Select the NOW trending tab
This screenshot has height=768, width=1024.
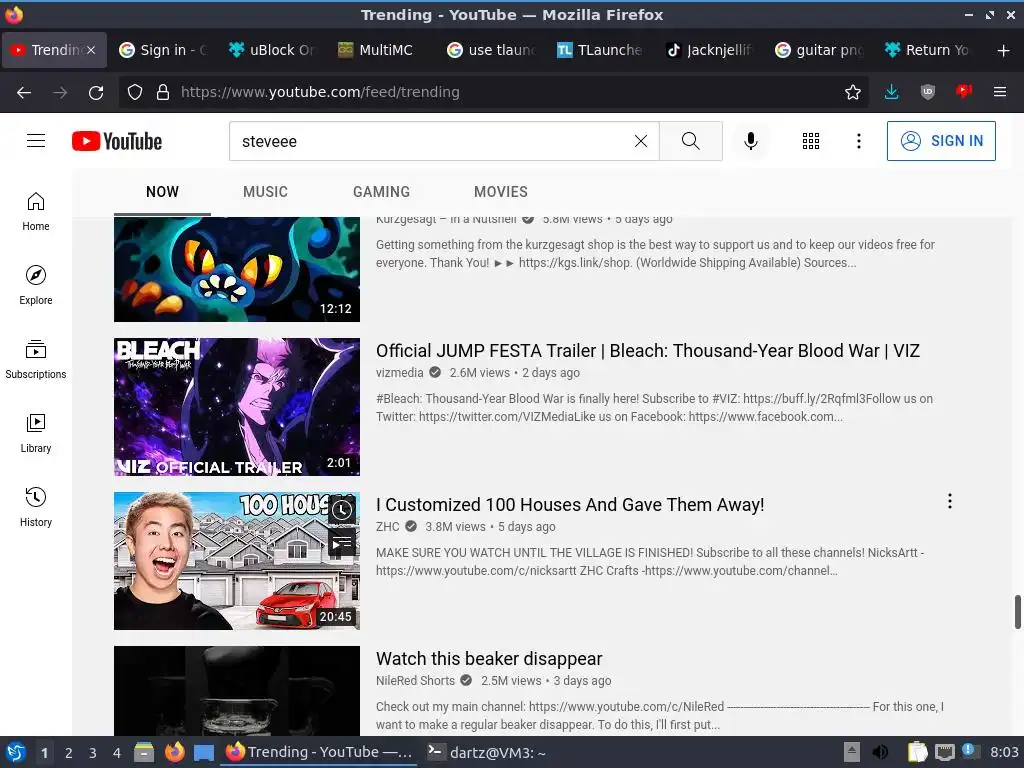(x=162, y=192)
